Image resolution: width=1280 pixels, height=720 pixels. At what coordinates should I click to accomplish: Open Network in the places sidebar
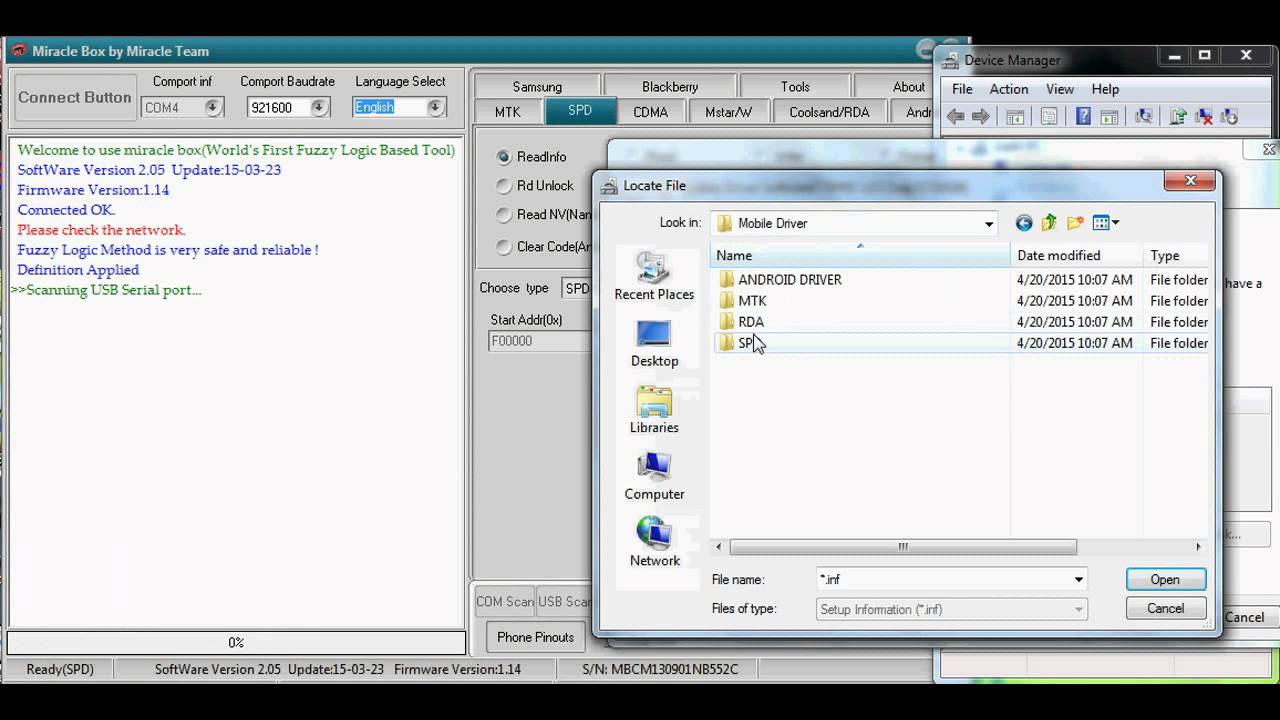click(x=654, y=542)
